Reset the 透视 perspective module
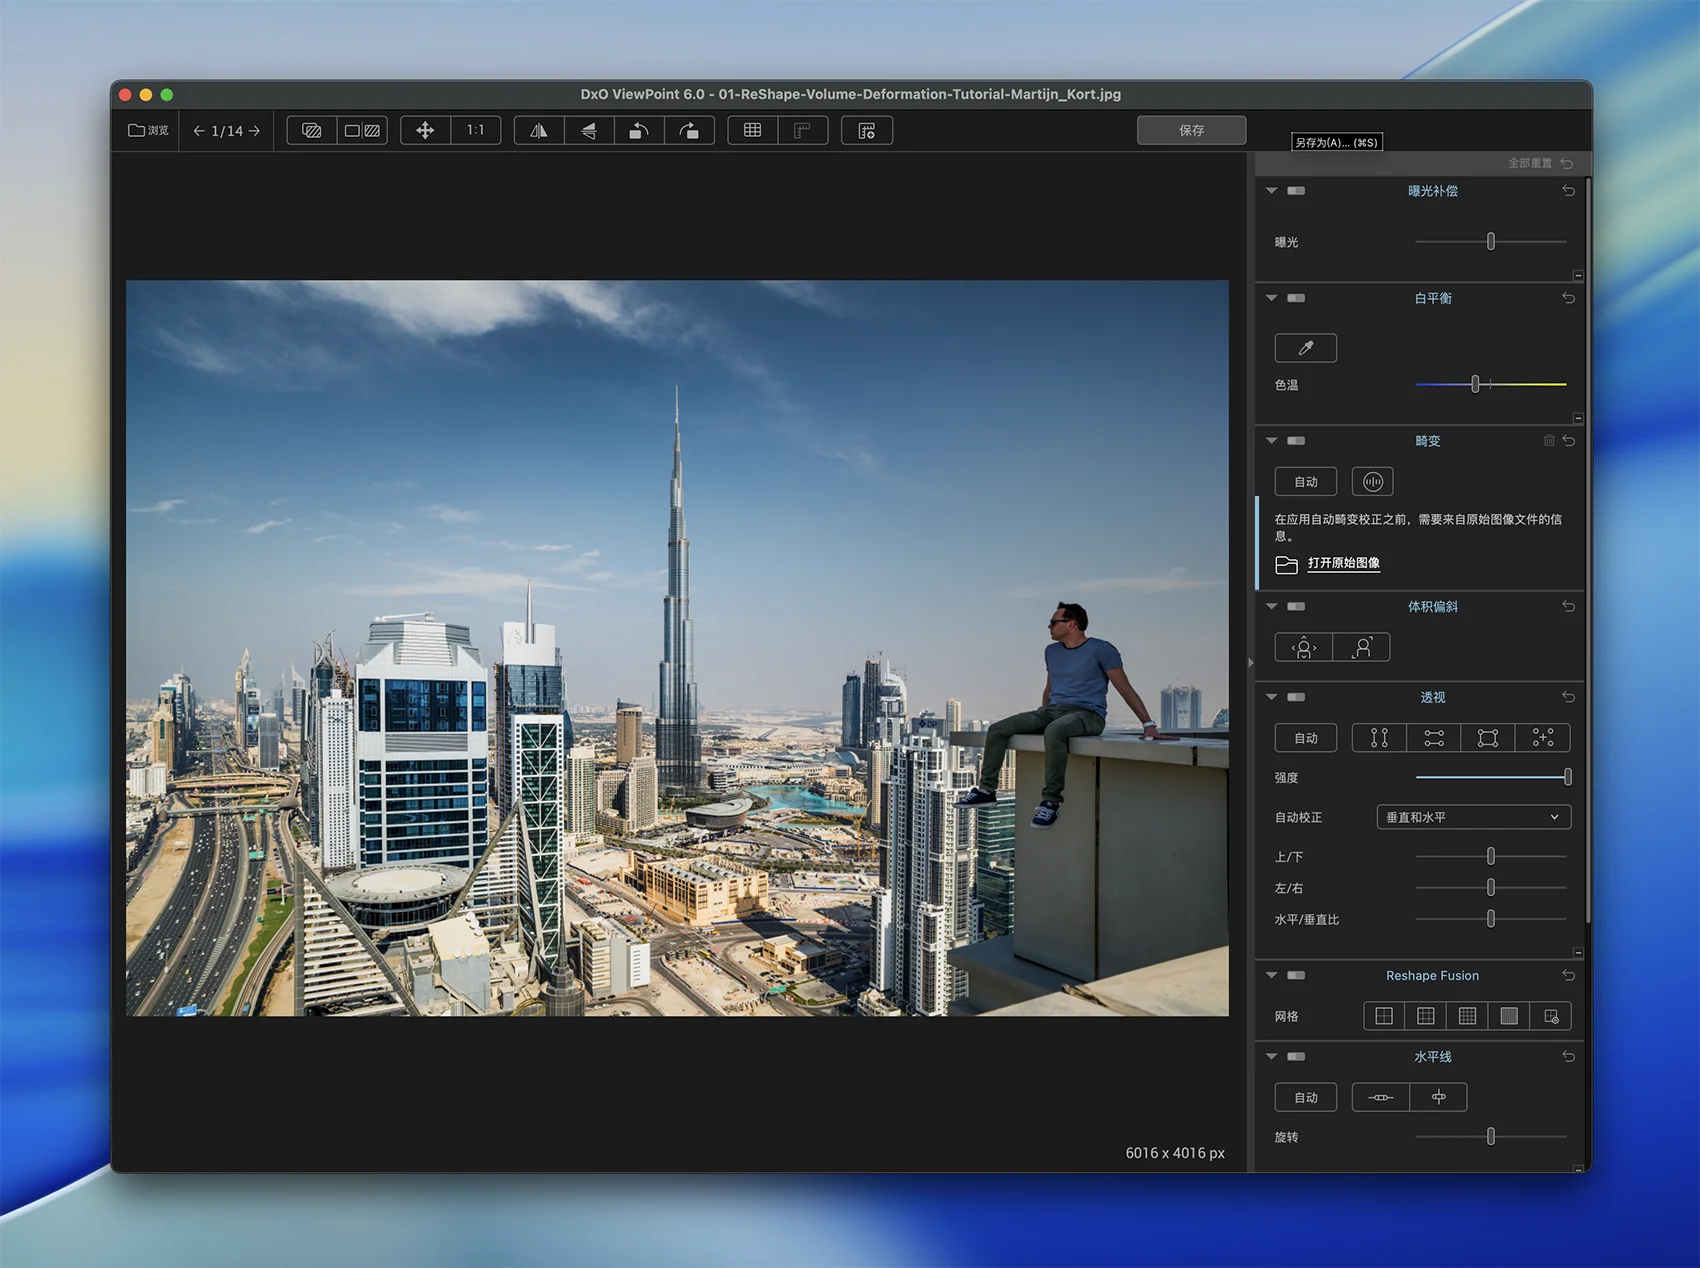 tap(1568, 697)
